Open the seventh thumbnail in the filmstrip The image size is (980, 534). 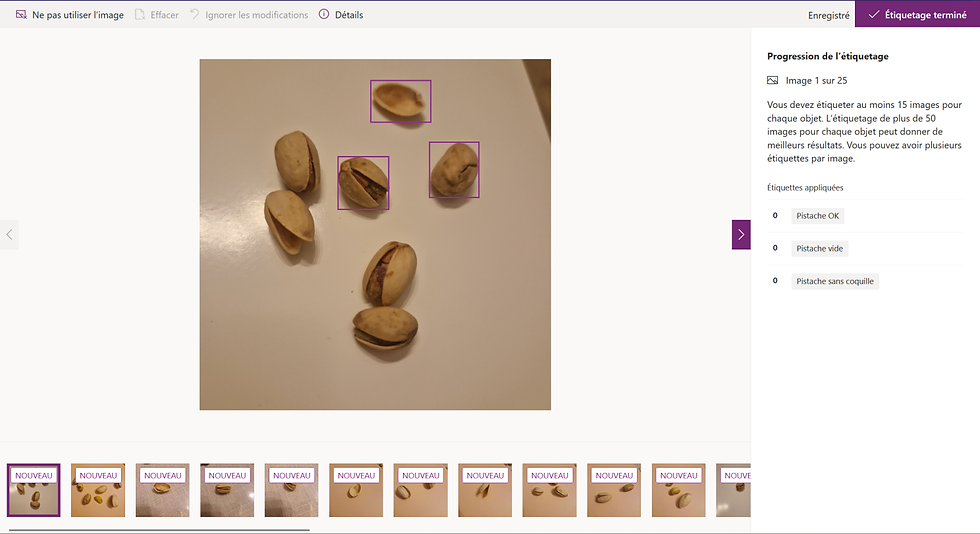[x=421, y=490]
